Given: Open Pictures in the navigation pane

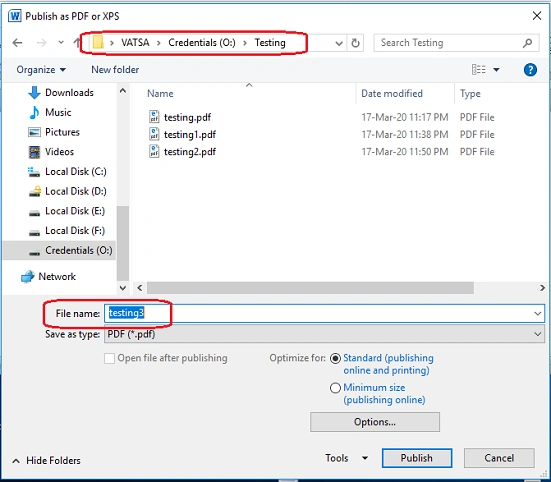Looking at the screenshot, I should coord(54,132).
